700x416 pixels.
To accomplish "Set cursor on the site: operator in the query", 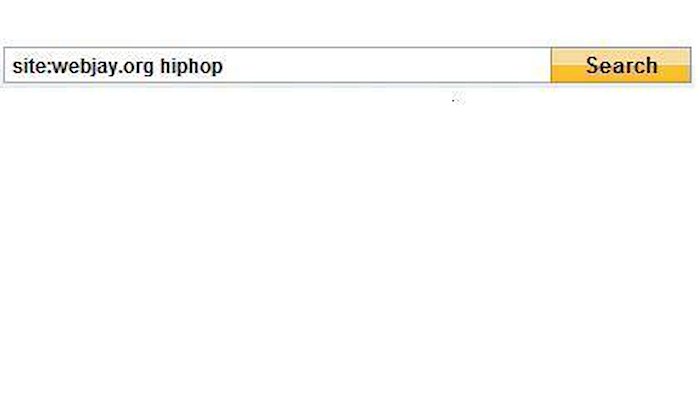I will click(32, 66).
